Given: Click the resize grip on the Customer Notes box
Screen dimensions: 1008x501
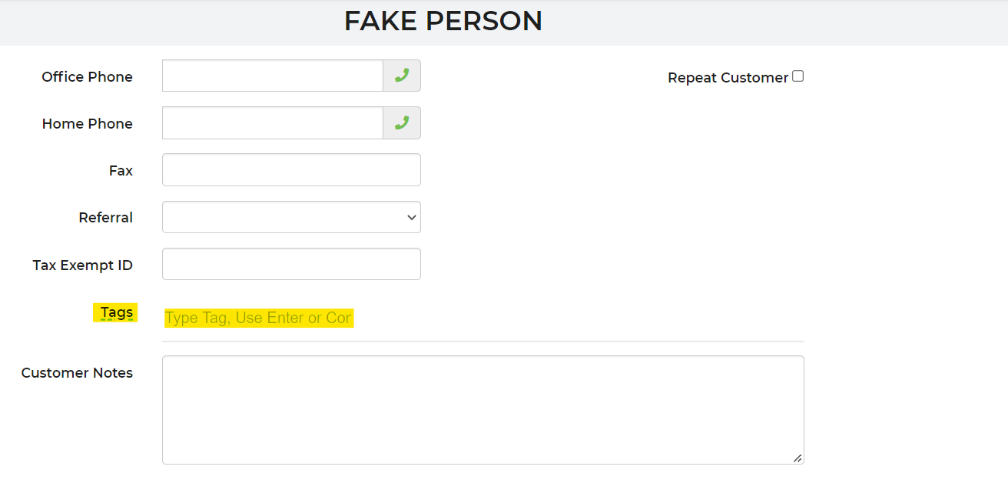Looking at the screenshot, I should pos(797,458).
